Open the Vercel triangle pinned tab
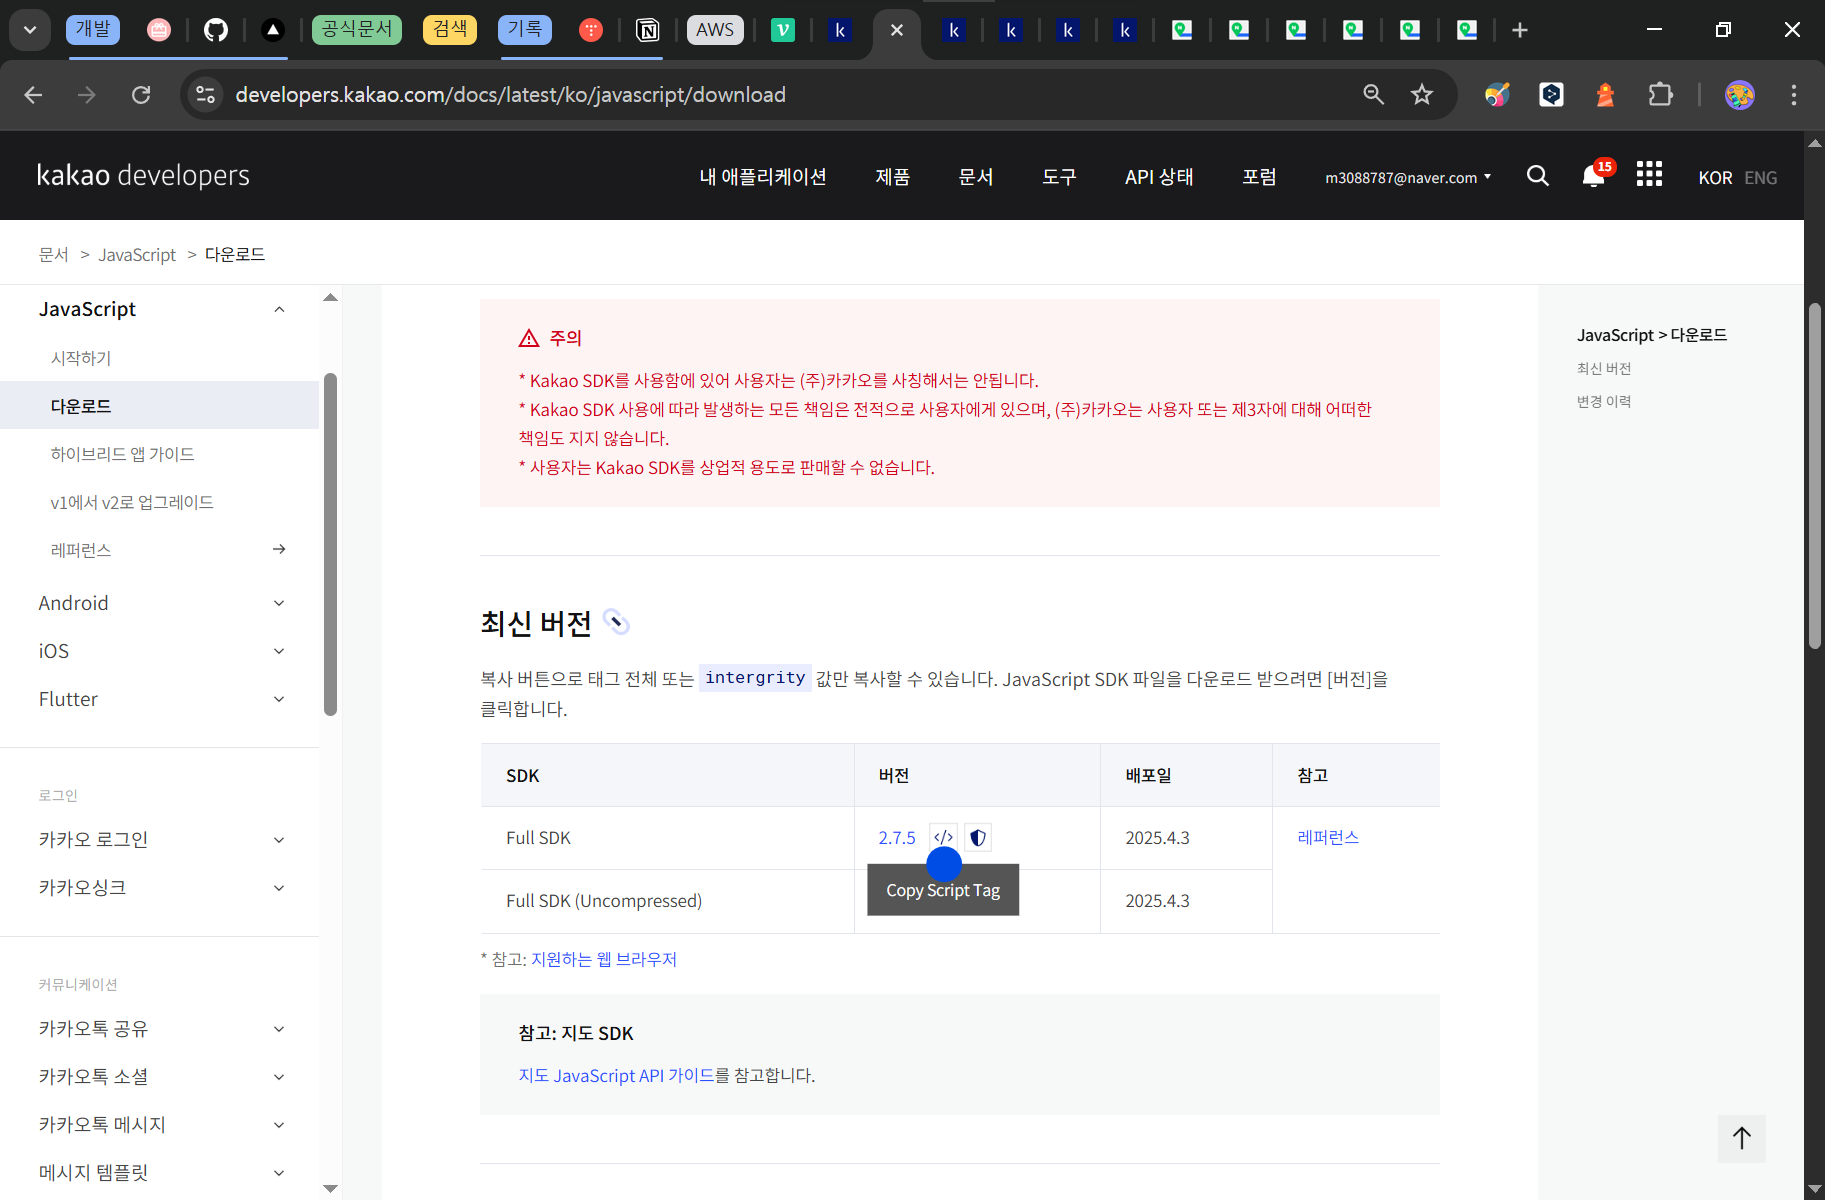 click(x=273, y=30)
